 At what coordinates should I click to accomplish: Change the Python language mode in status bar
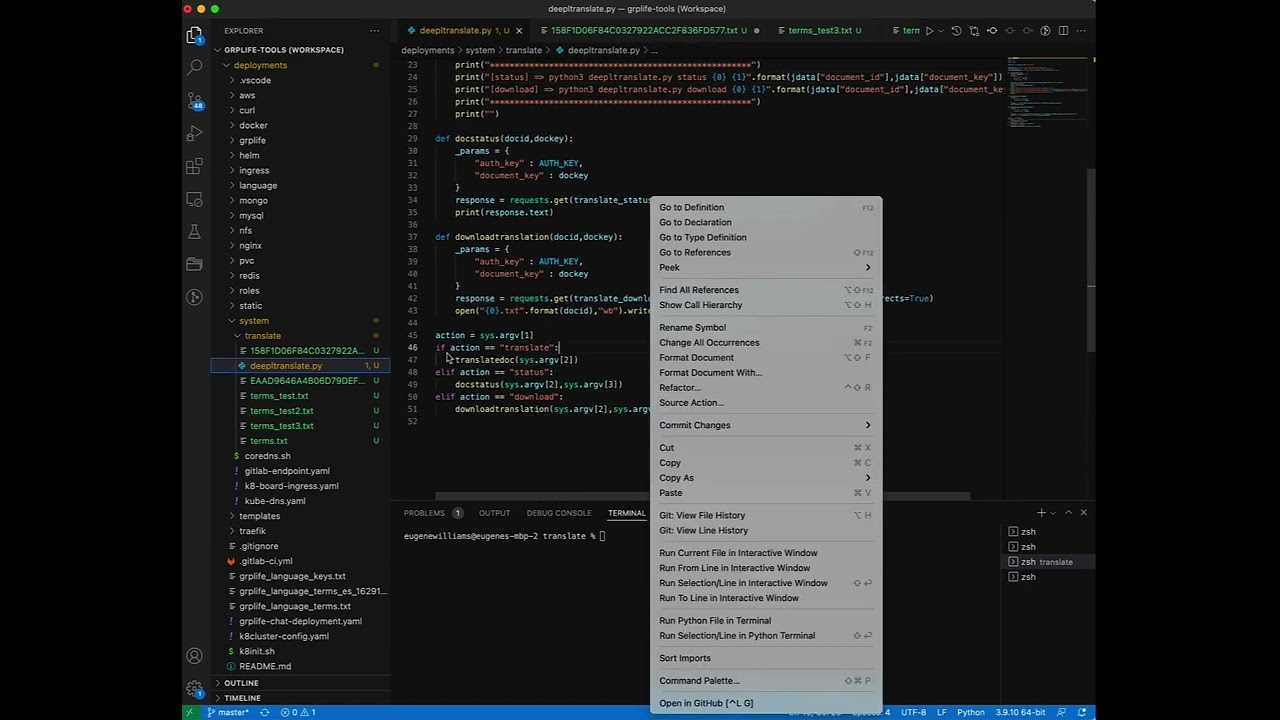coord(970,712)
